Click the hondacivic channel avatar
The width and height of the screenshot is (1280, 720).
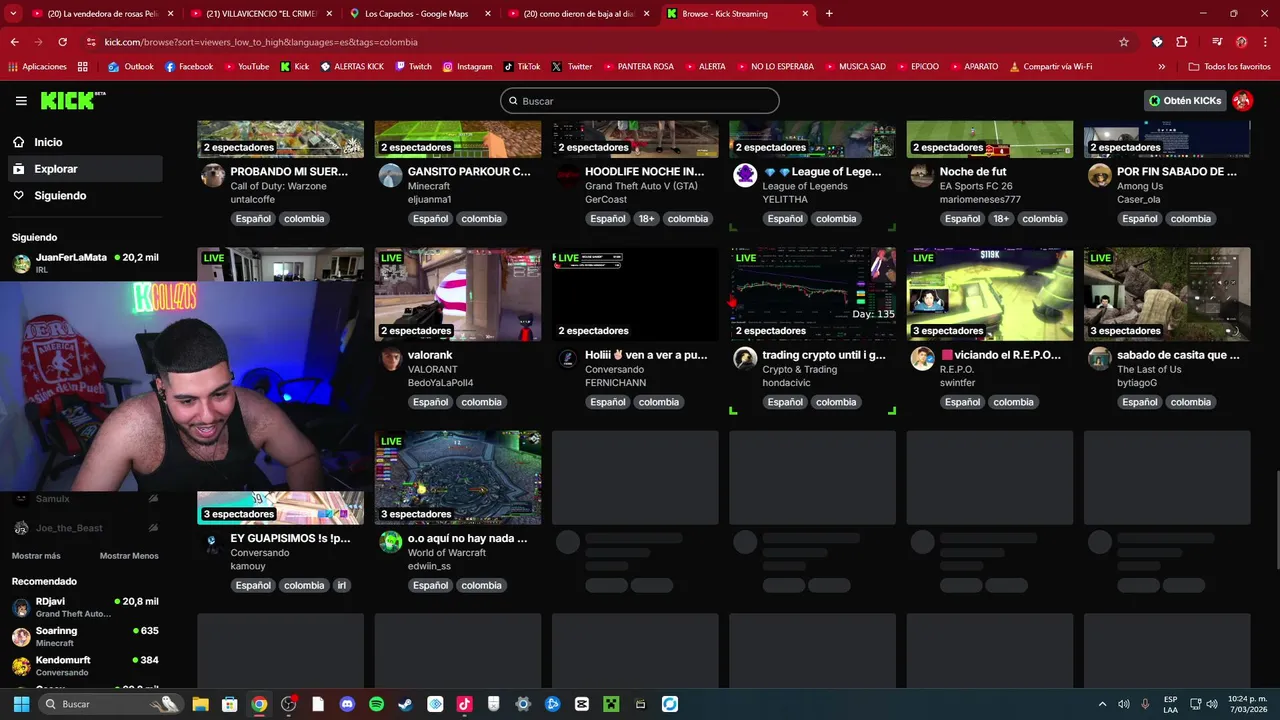coord(745,360)
